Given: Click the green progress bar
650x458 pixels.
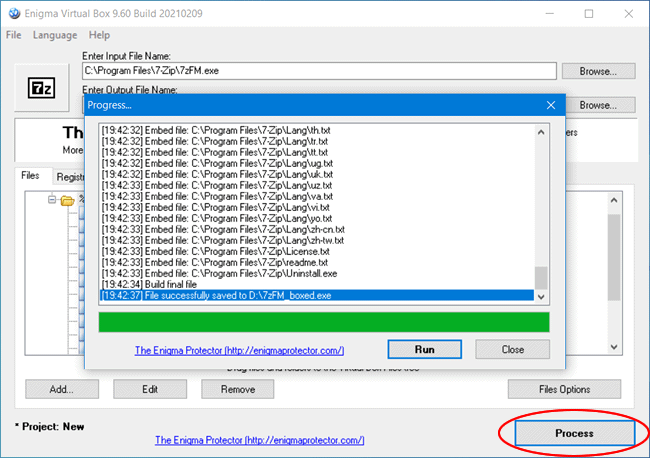Looking at the screenshot, I should (x=324, y=321).
